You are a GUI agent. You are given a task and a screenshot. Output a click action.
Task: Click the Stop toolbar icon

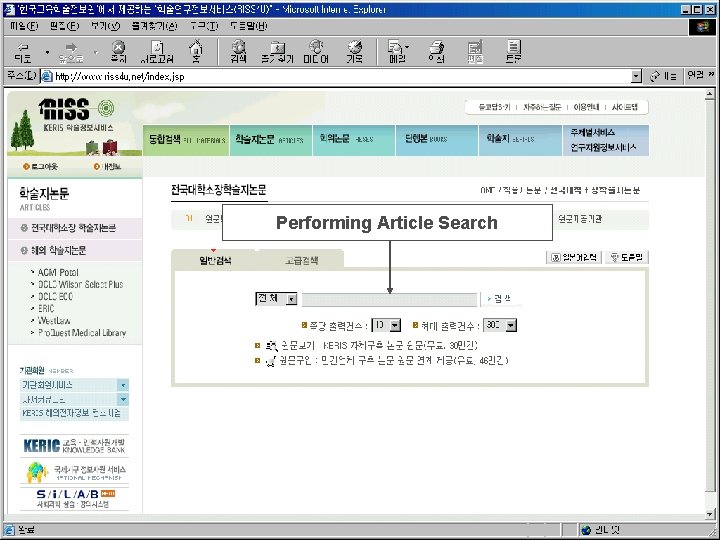point(118,51)
